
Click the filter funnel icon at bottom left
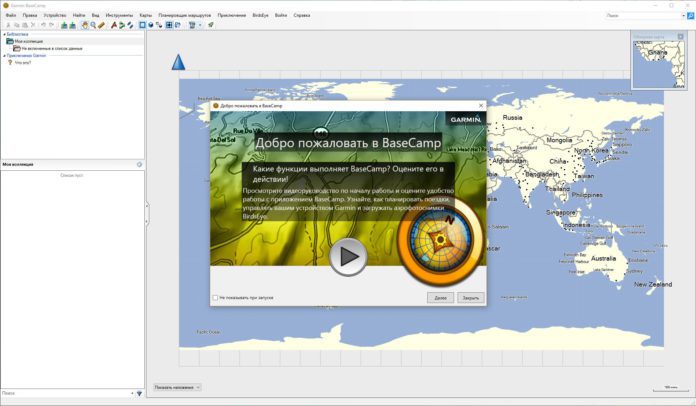click(x=139, y=393)
